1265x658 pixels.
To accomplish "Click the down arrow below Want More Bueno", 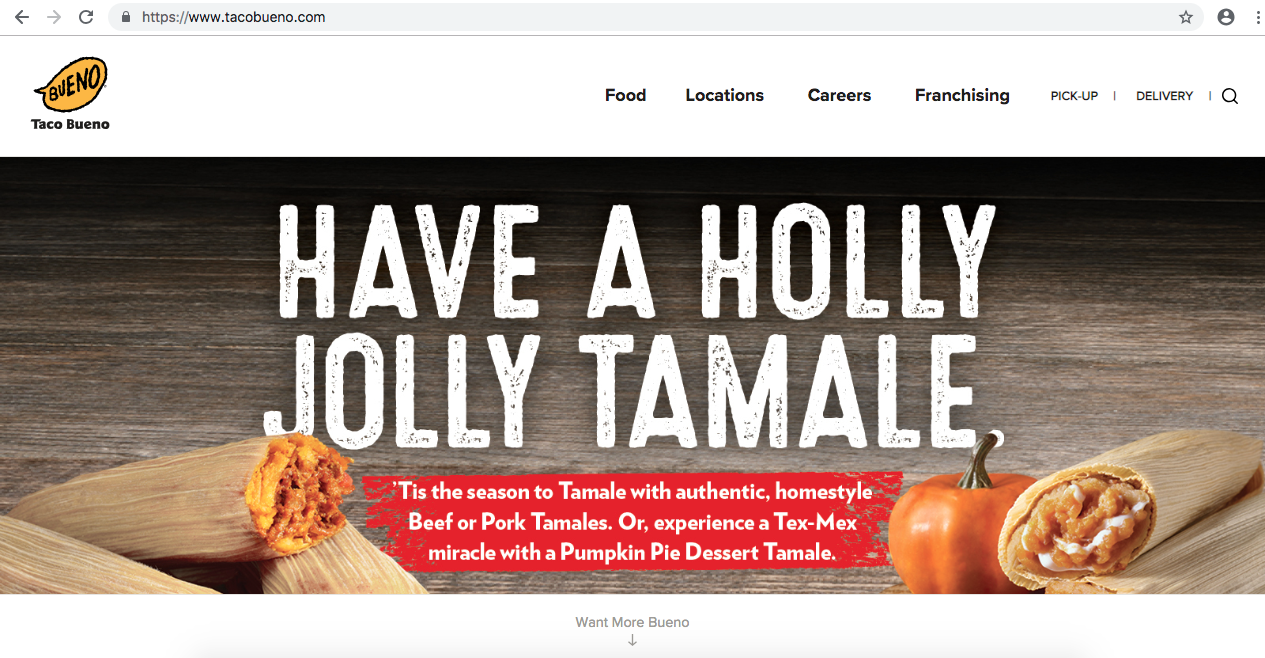I will pos(632,640).
